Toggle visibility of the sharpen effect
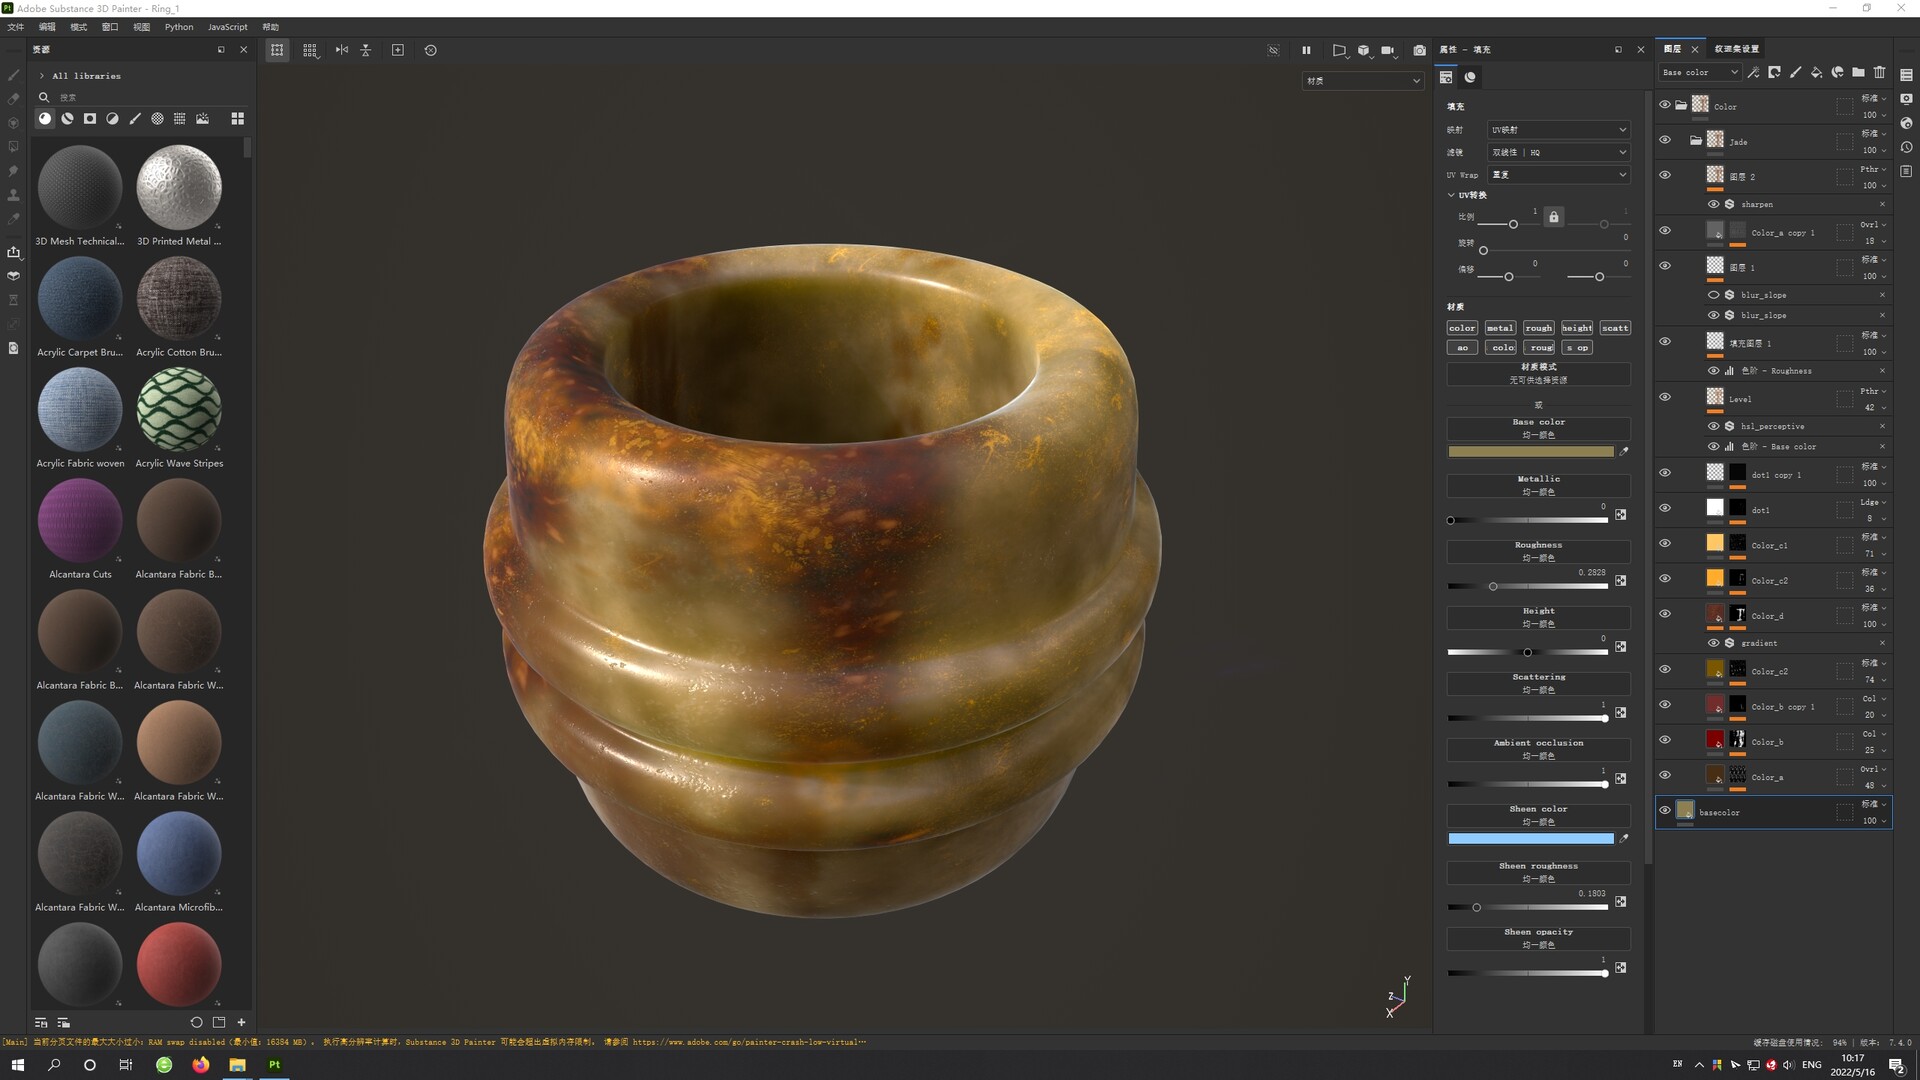 (1713, 204)
